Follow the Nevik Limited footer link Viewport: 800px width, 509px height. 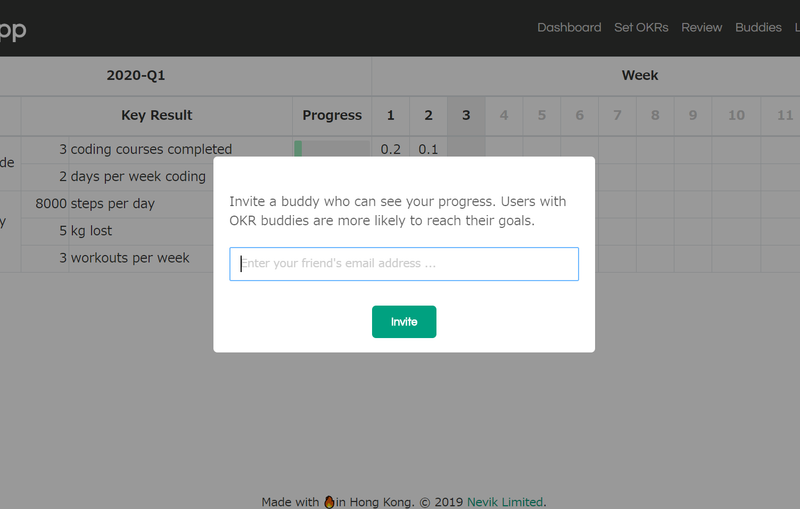505,502
